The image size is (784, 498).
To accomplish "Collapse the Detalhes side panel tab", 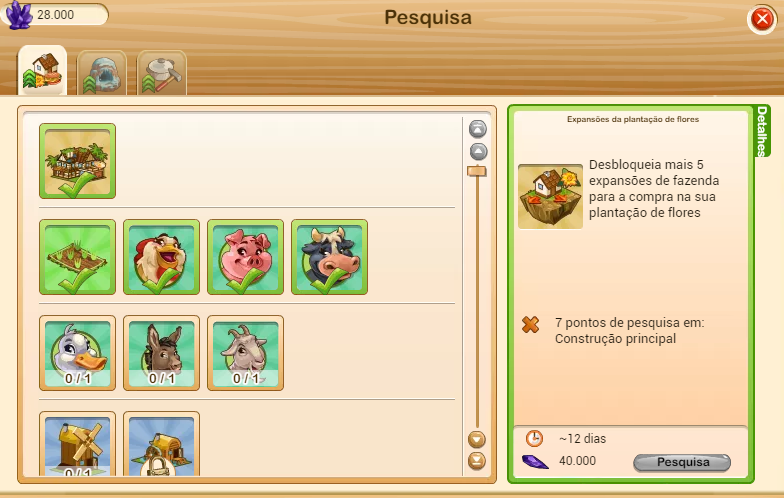I will click(x=762, y=131).
